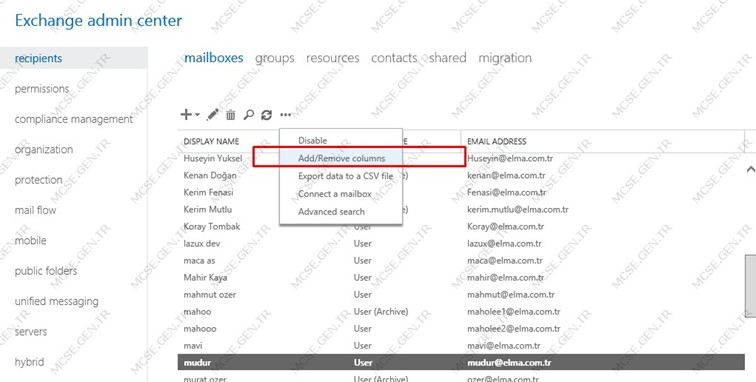Select the Mahir Kaya mailbox row

[461, 277]
